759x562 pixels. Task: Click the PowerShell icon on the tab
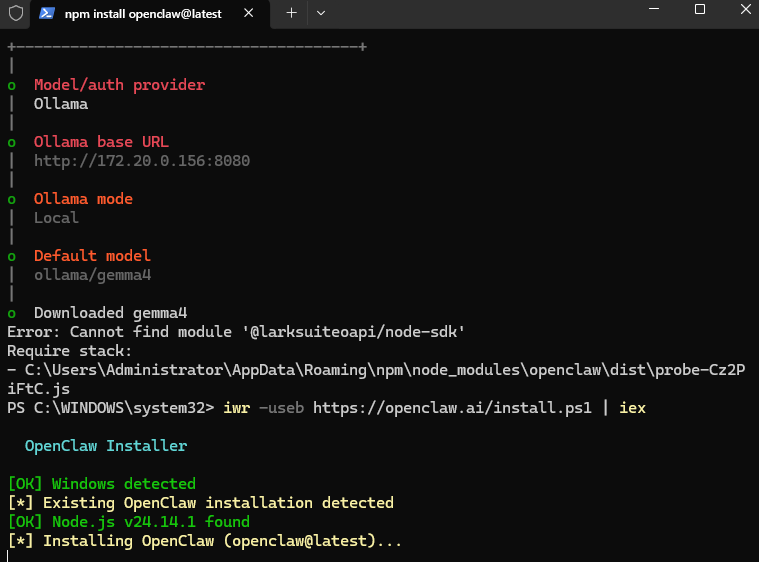click(46, 13)
